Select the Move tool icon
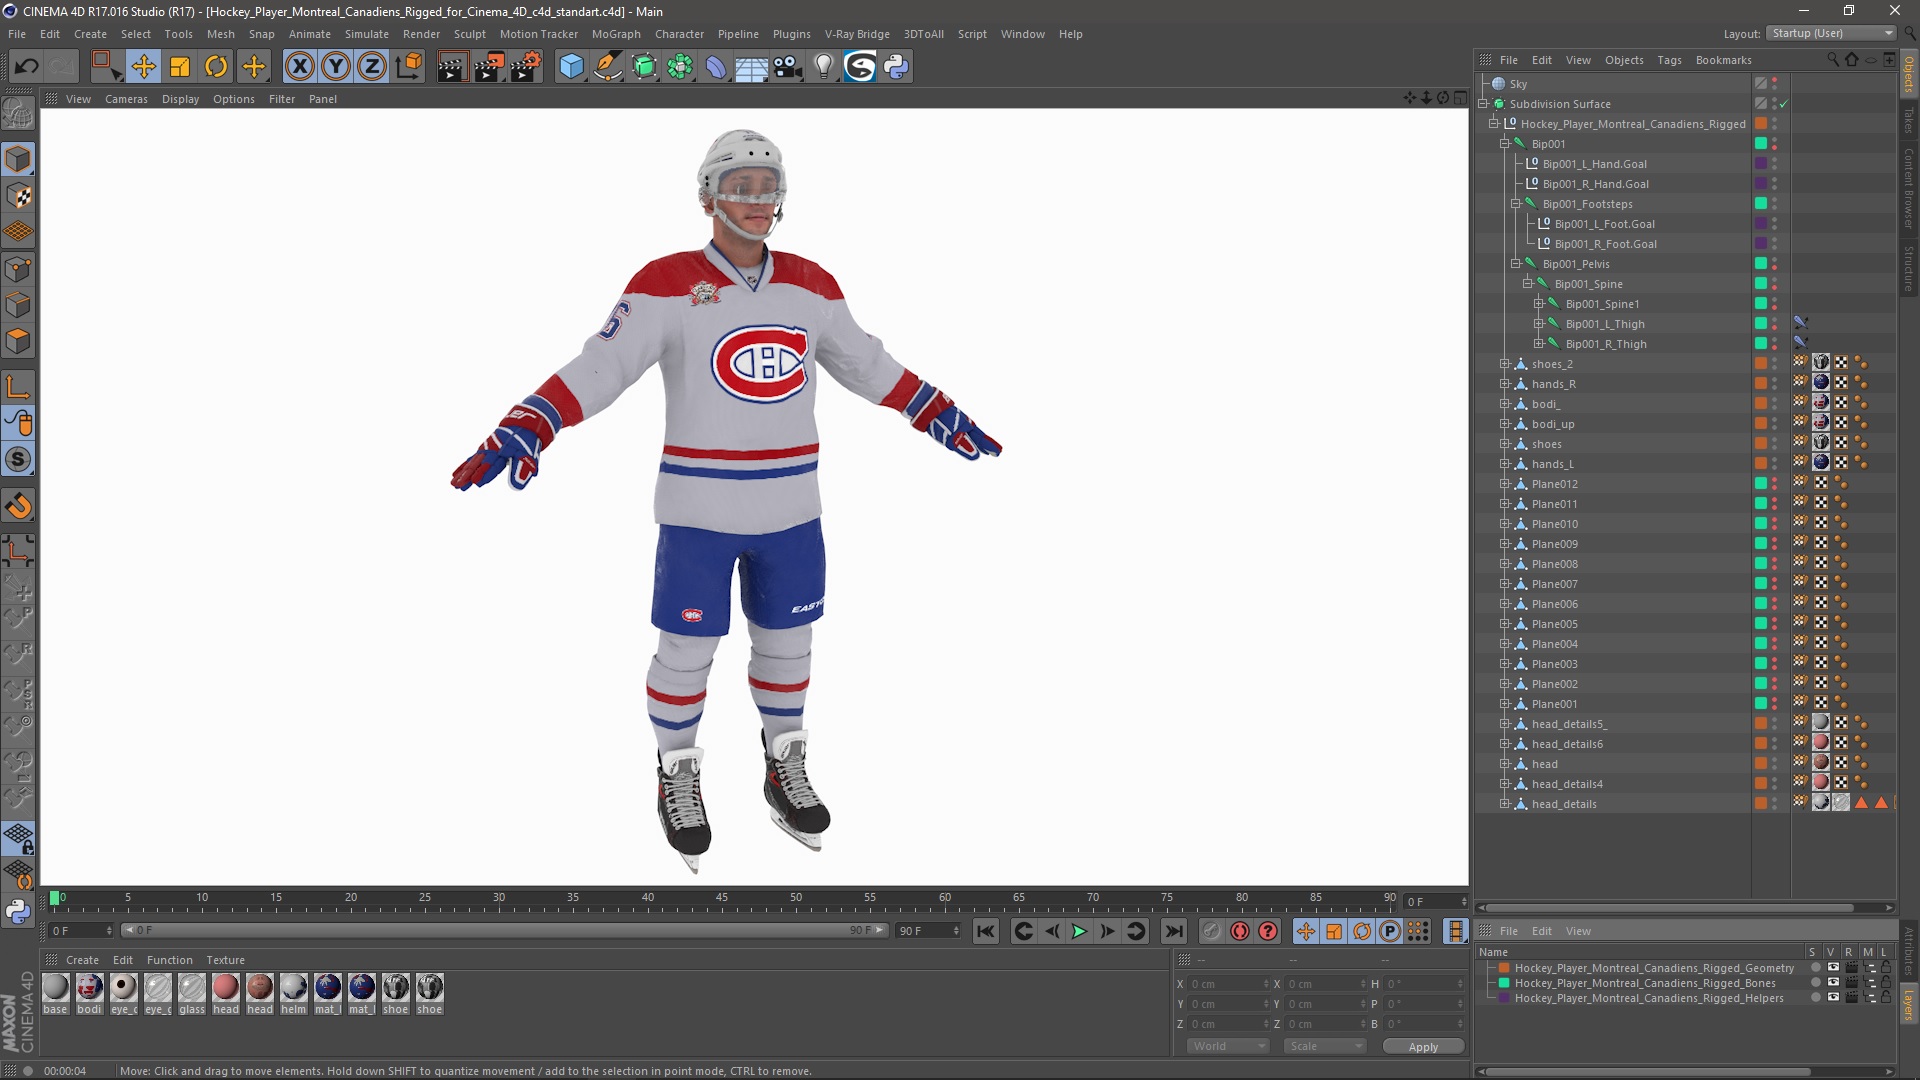1920x1080 pixels. 143,67
